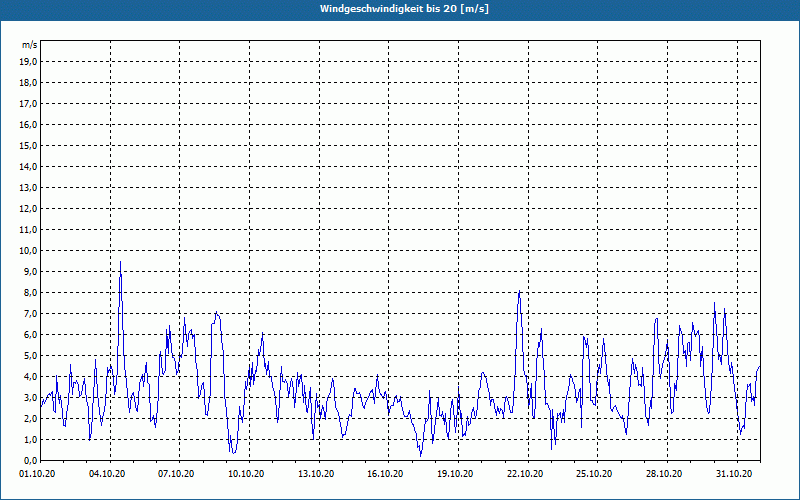Viewport: 800px width, 500px height.
Task: Click the y-axis label 12,0
Action: 29,209
